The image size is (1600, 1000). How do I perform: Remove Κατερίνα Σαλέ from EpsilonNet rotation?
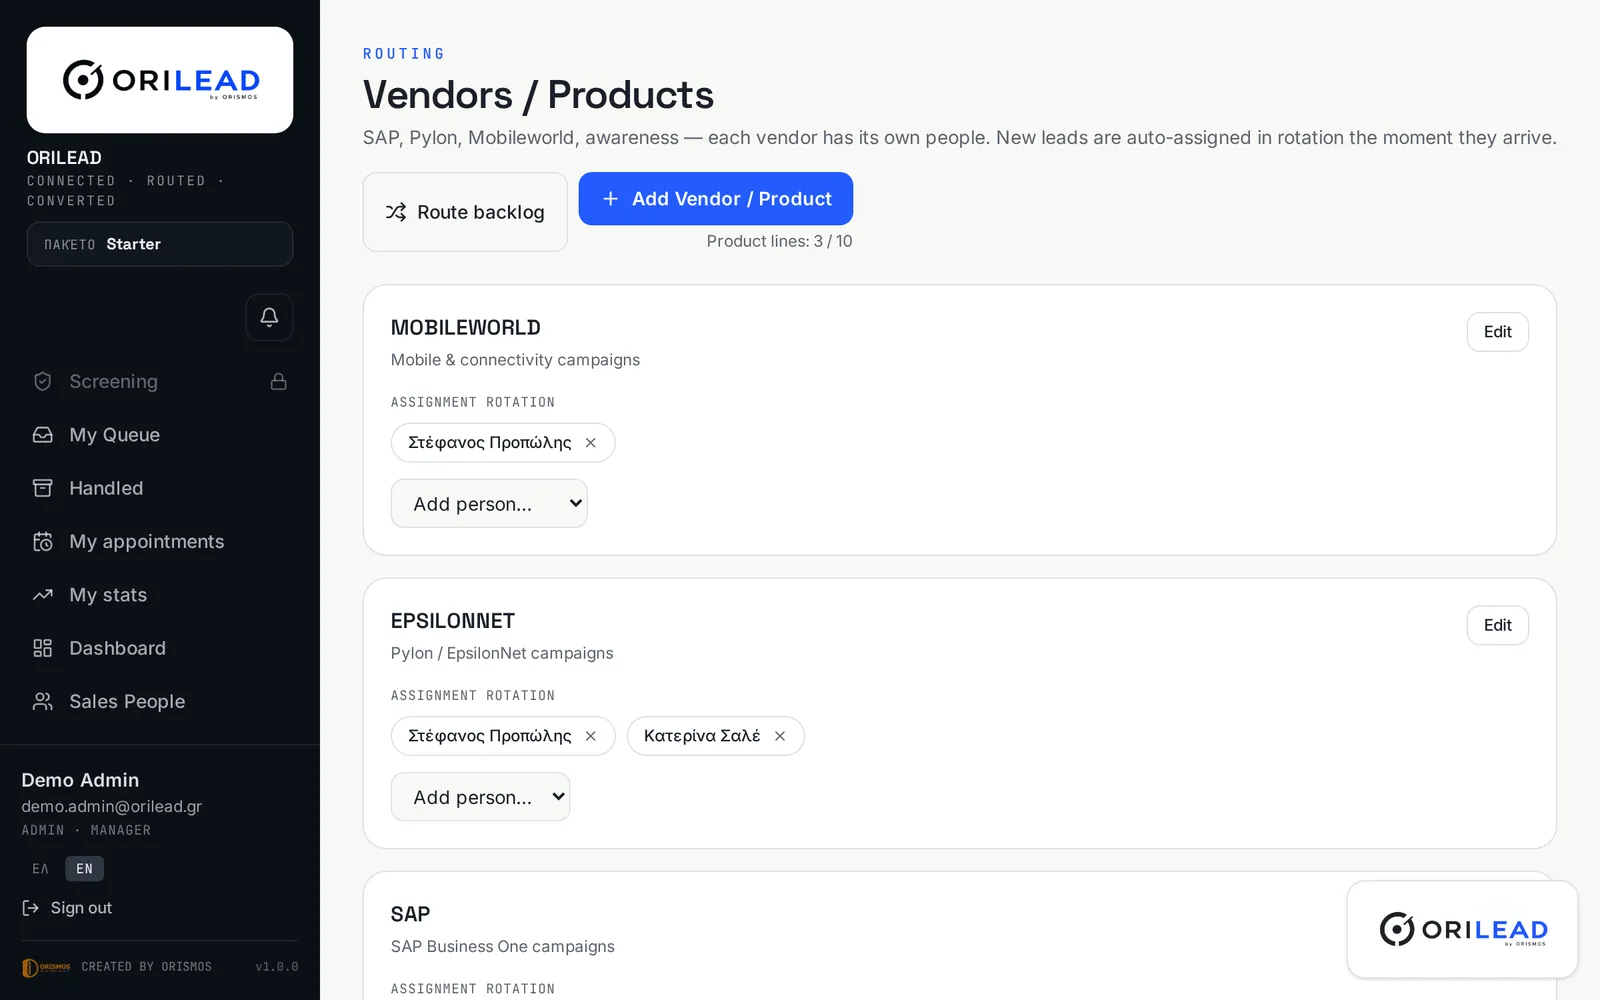(x=780, y=736)
